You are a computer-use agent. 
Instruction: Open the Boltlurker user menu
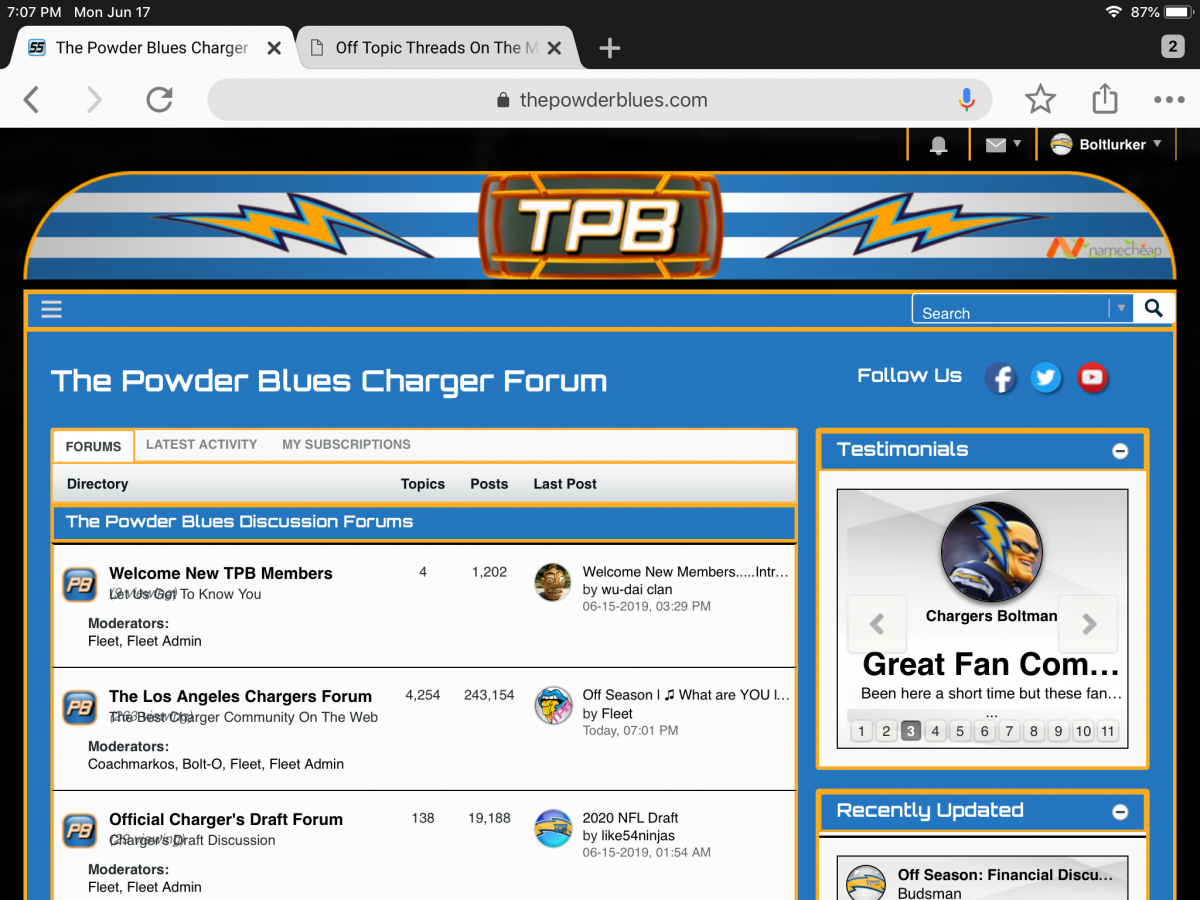pyautogui.click(x=1106, y=144)
